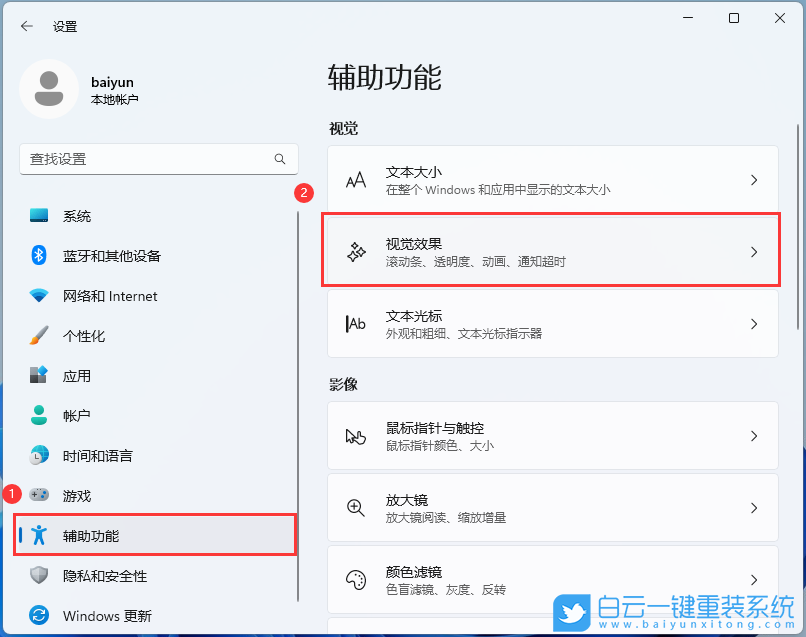Expand the 颜色滤镜 row chevron

pyautogui.click(x=753, y=578)
